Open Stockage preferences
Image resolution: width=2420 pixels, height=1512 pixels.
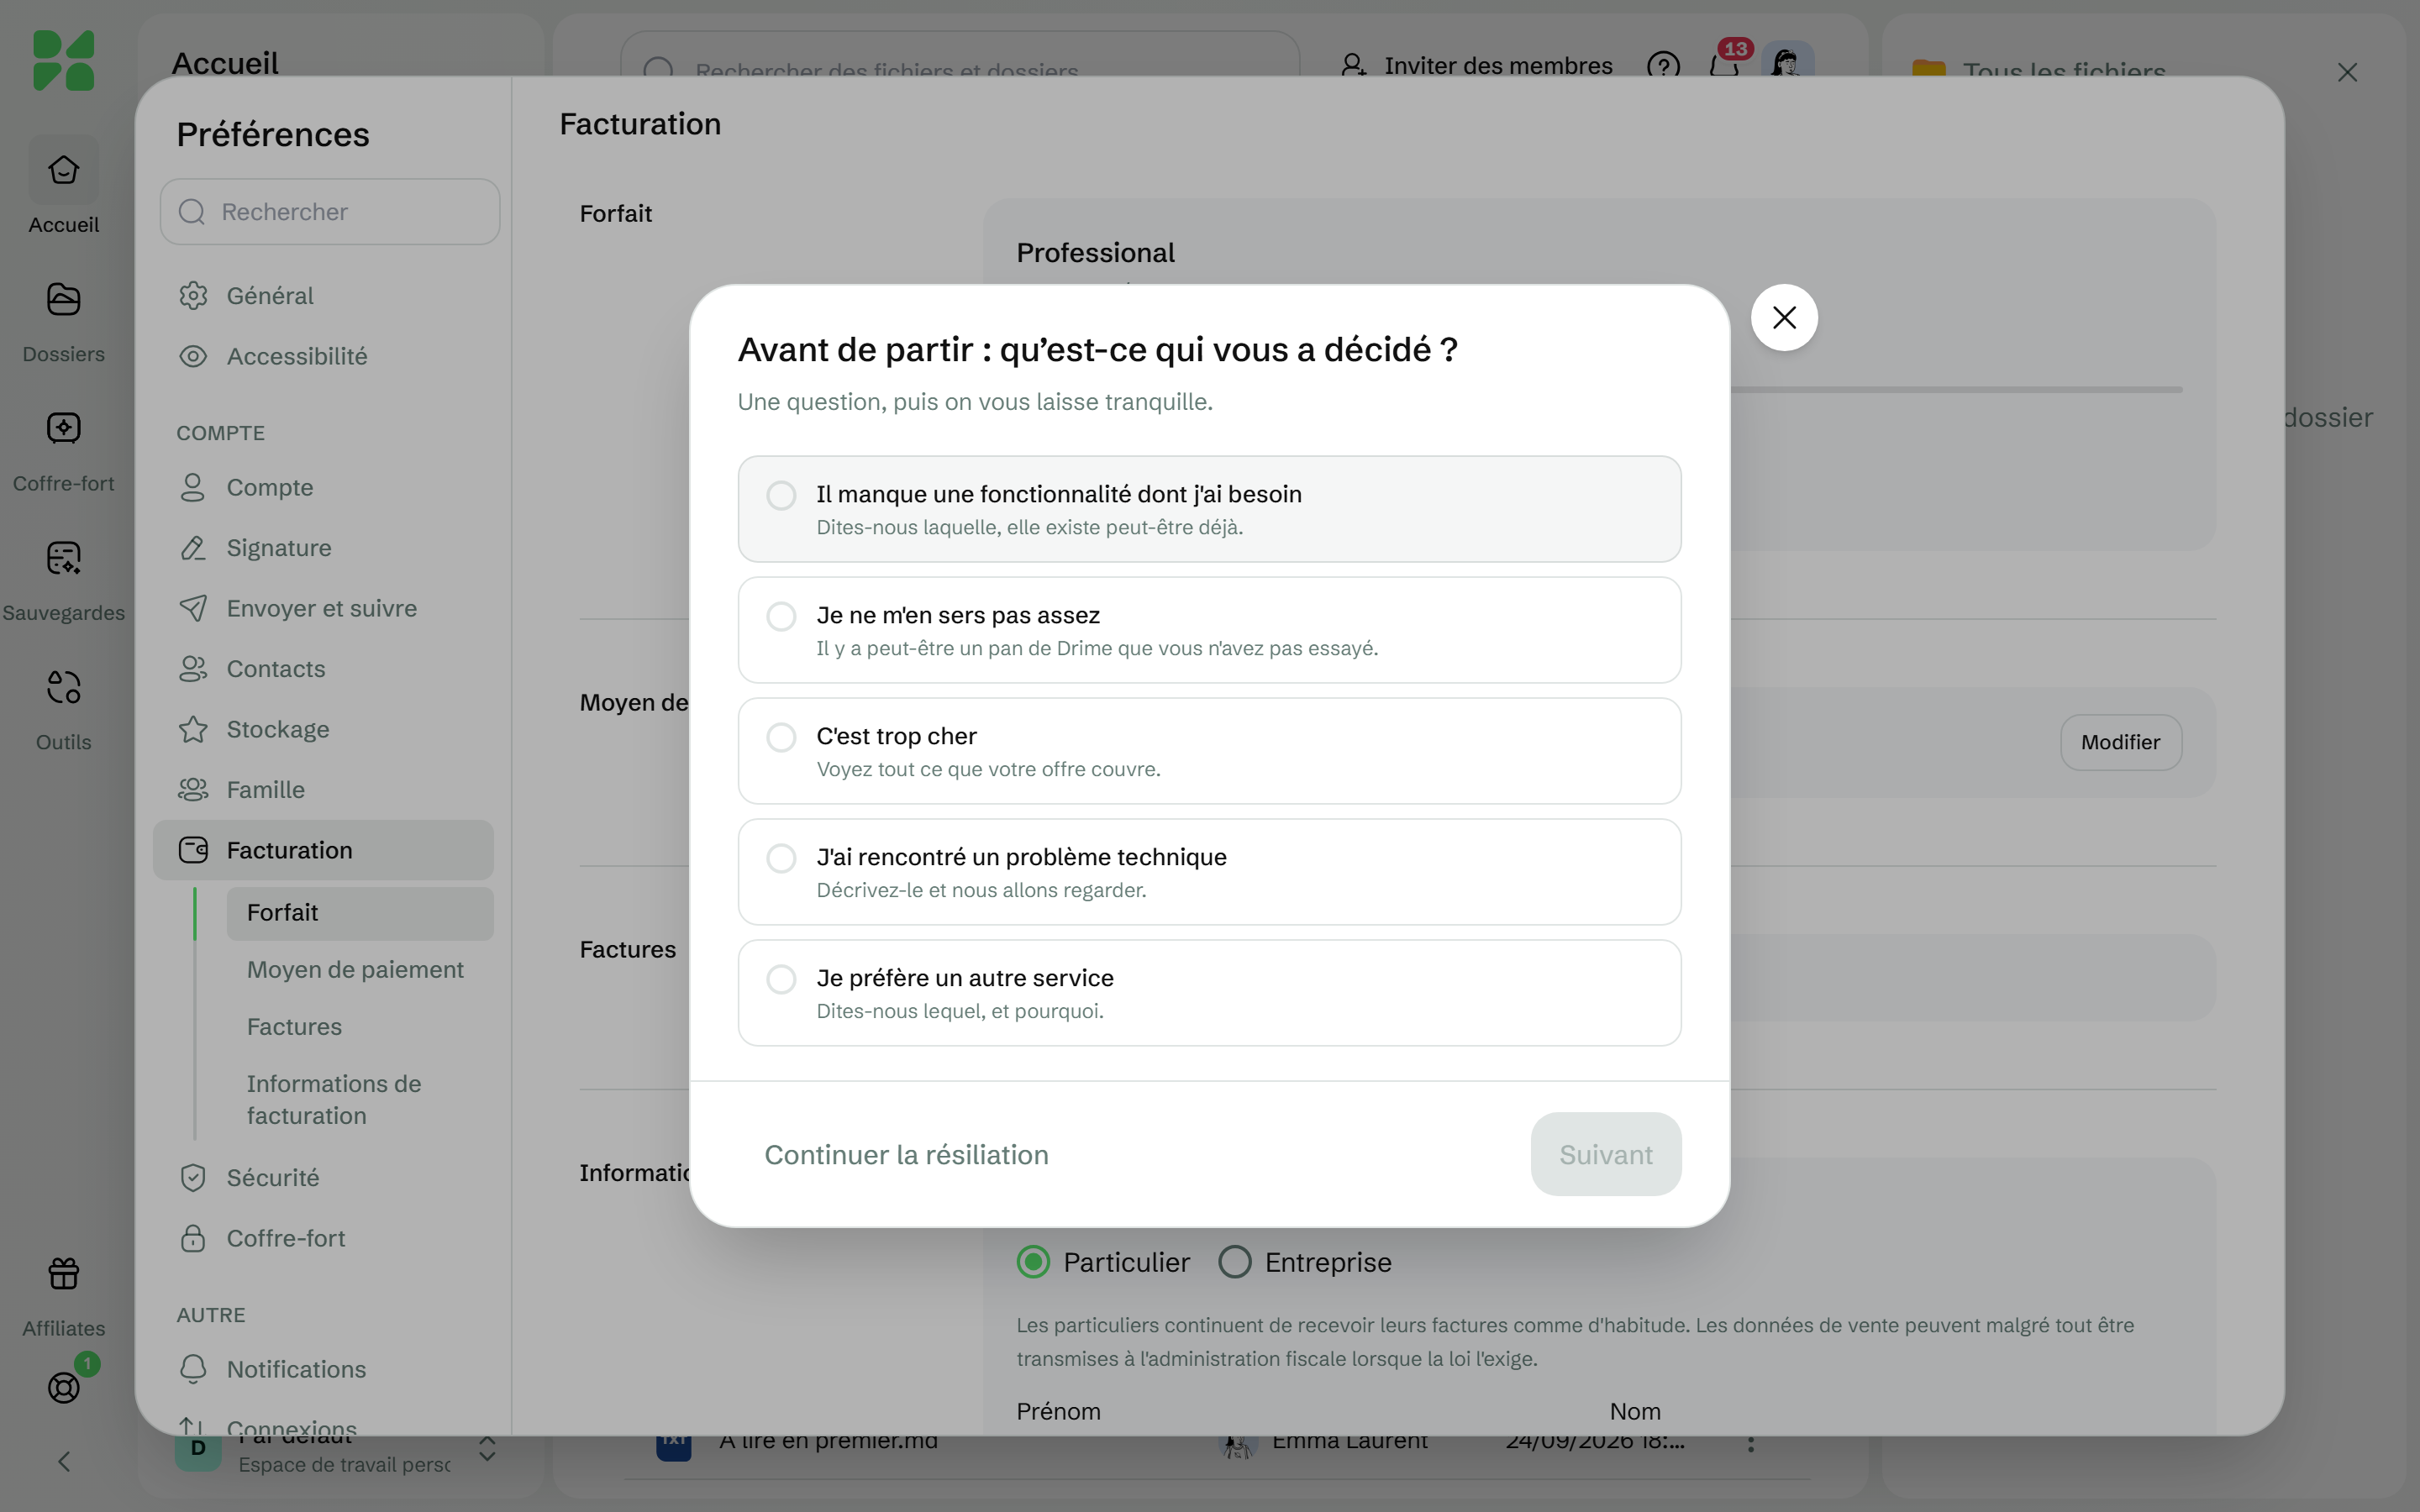pos(323,729)
